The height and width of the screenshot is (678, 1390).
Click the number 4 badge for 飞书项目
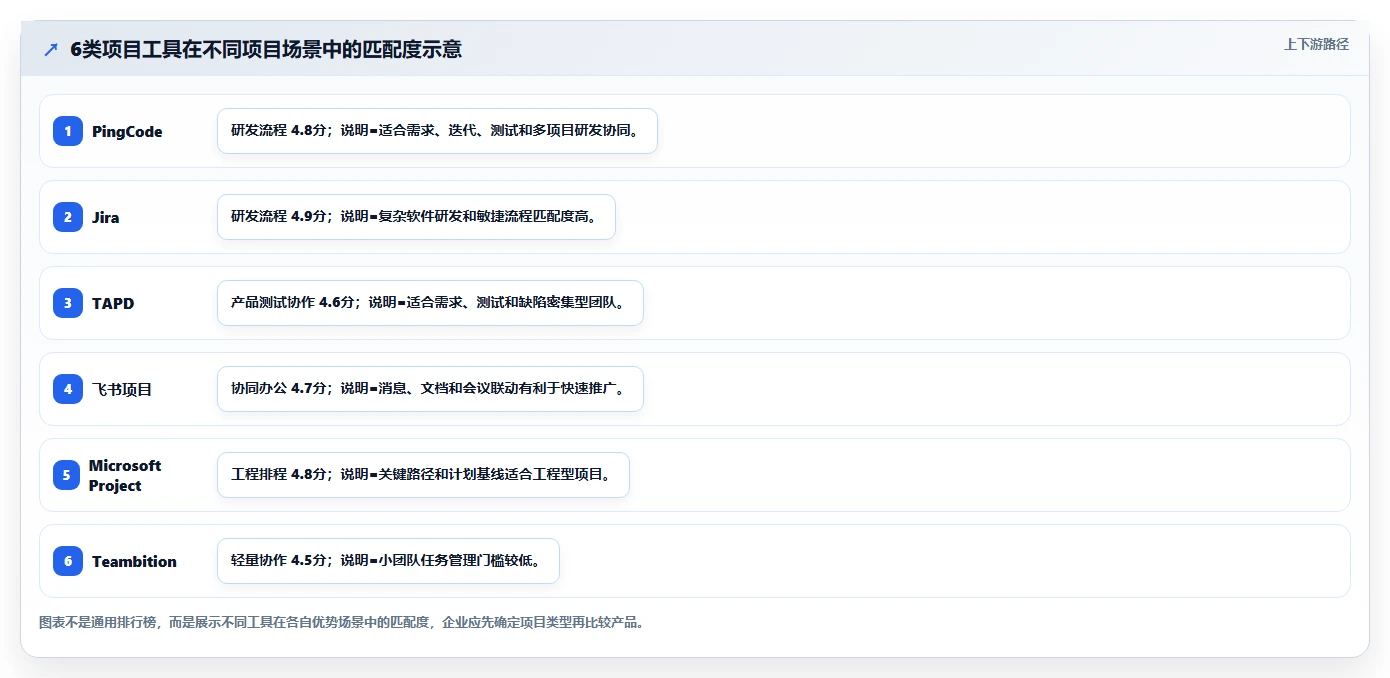[x=68, y=389]
